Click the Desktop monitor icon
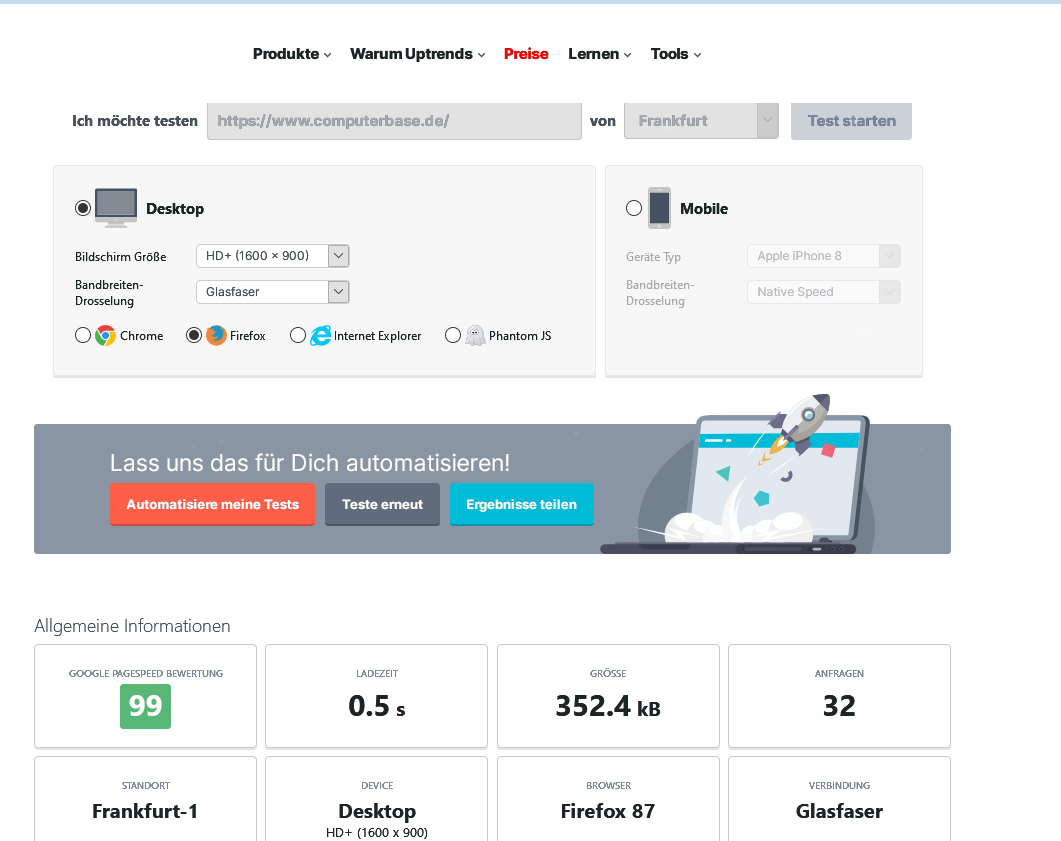The image size is (1061, 841). [116, 208]
